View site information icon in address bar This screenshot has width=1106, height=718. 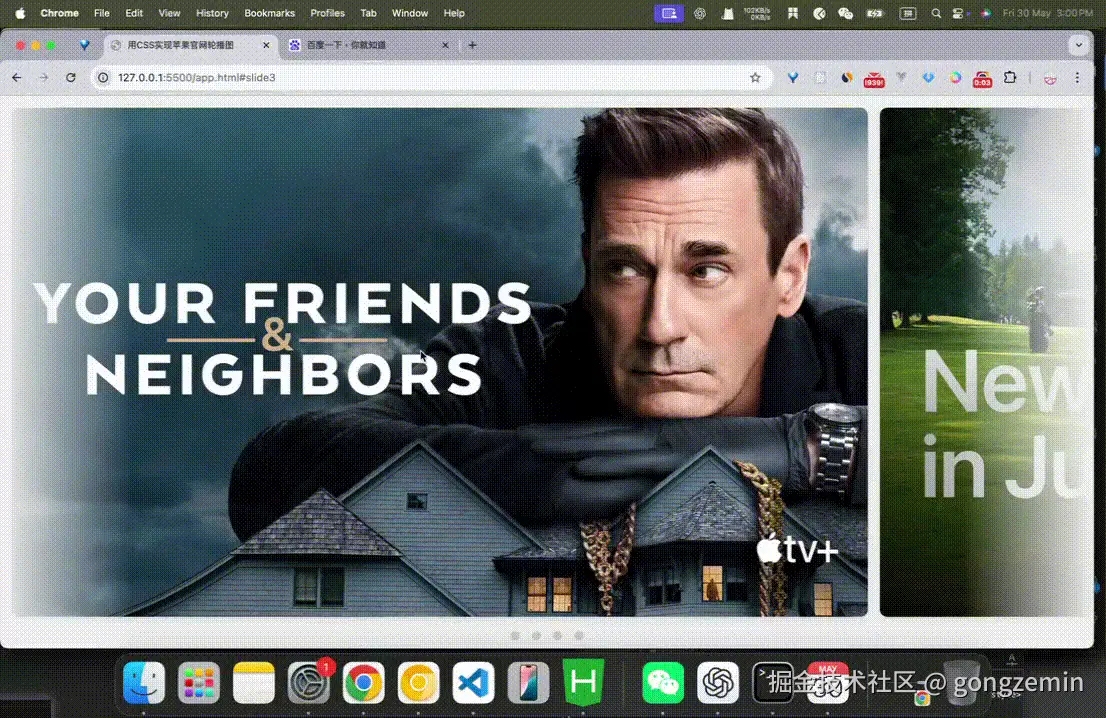103,78
